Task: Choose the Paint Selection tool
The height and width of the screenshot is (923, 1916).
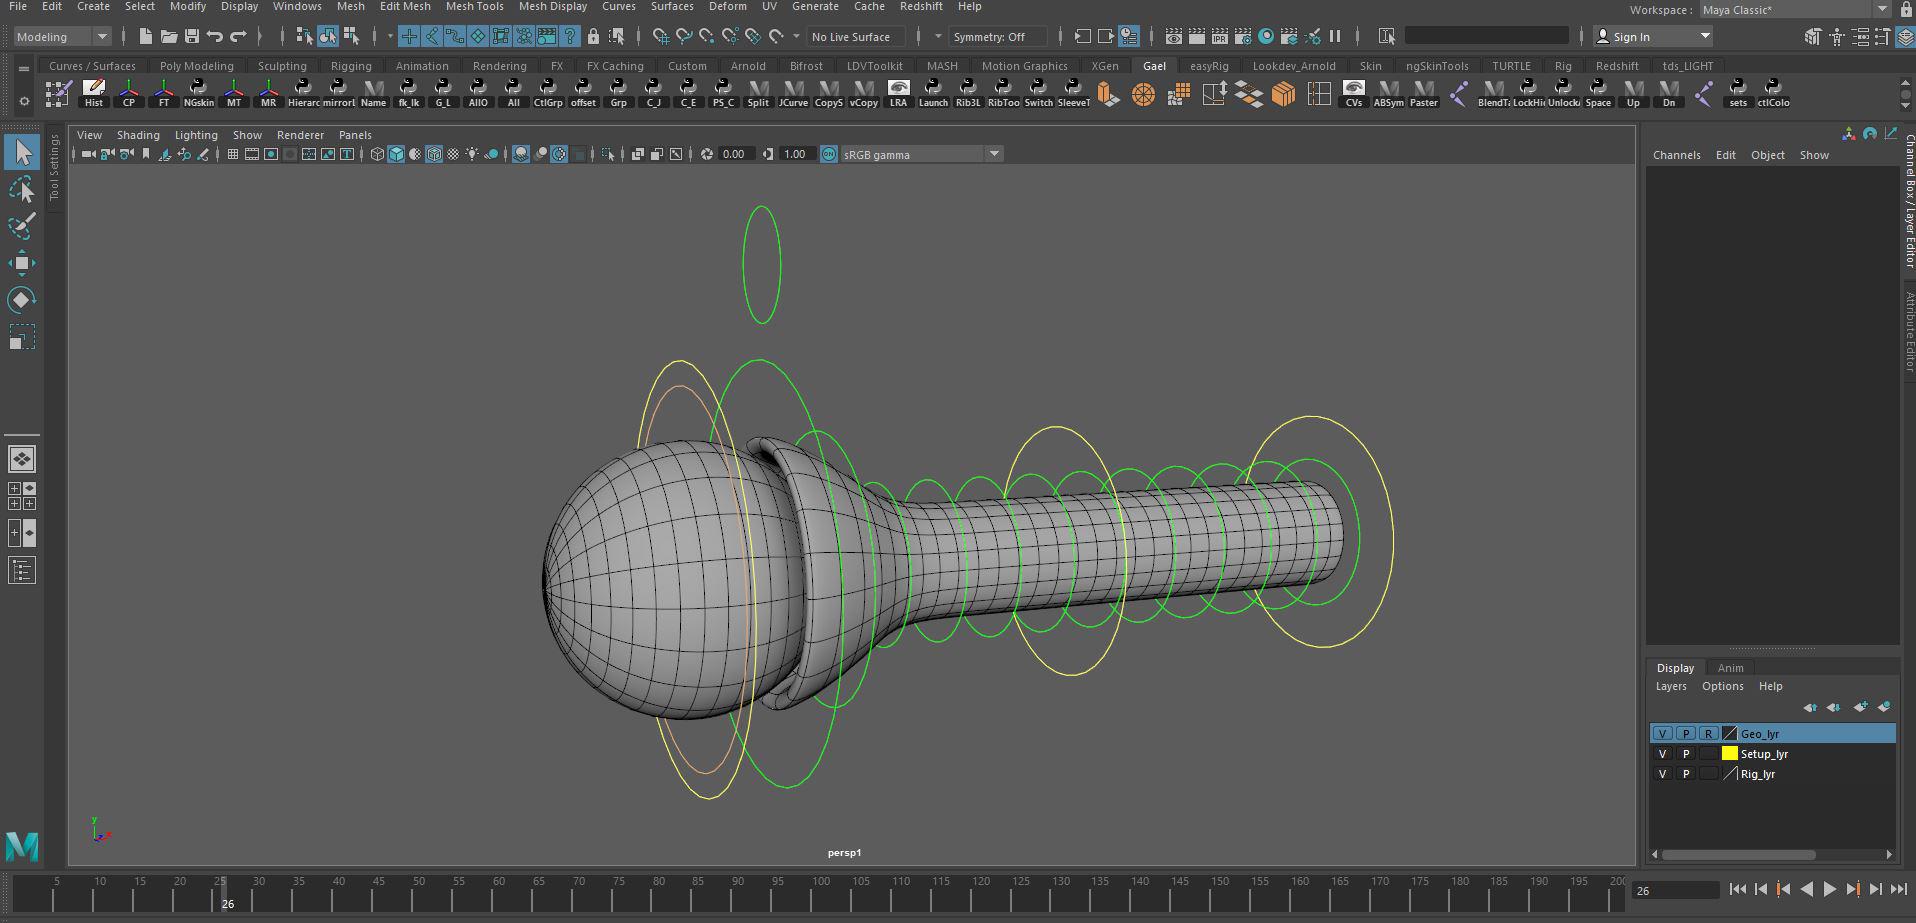Action: [x=21, y=227]
